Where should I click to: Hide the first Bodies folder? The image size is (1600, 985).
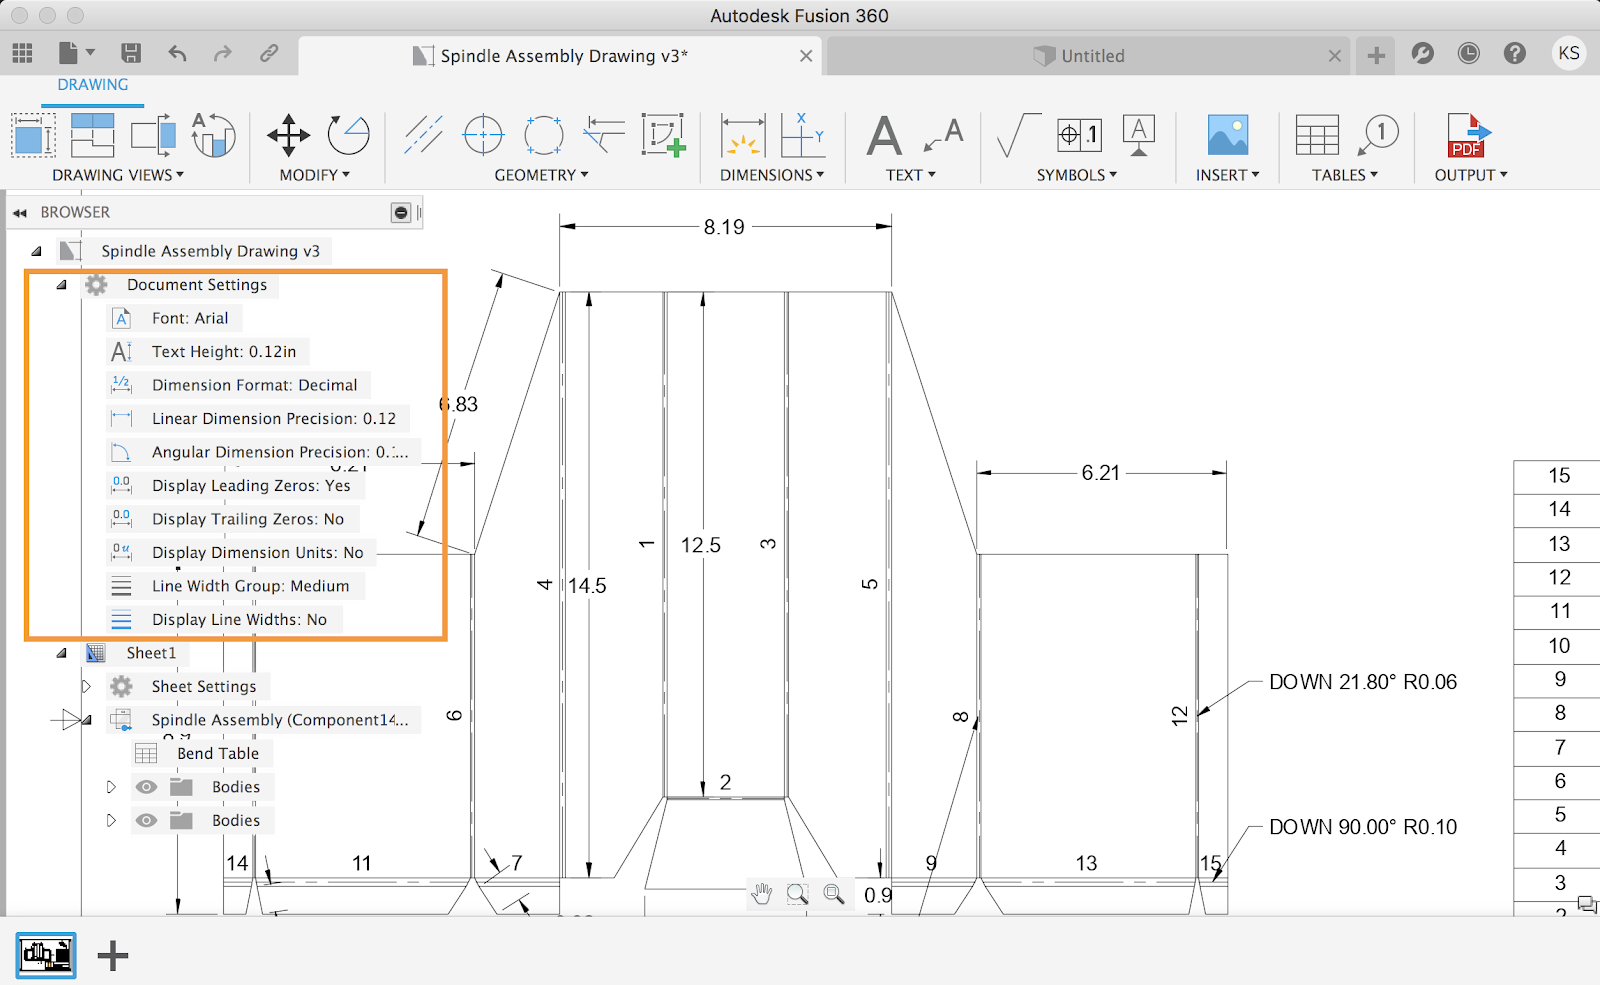point(146,786)
